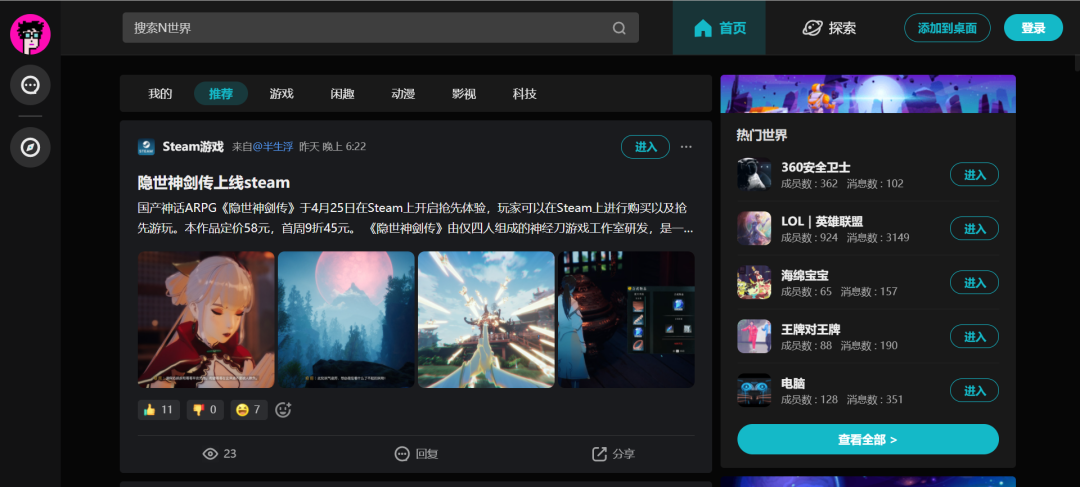Open post title 隐世神剑传上线steam
The height and width of the screenshot is (487, 1080).
(x=214, y=183)
